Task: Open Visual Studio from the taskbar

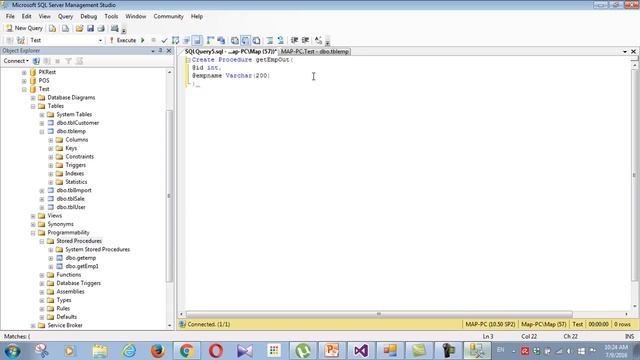Action: (361, 351)
